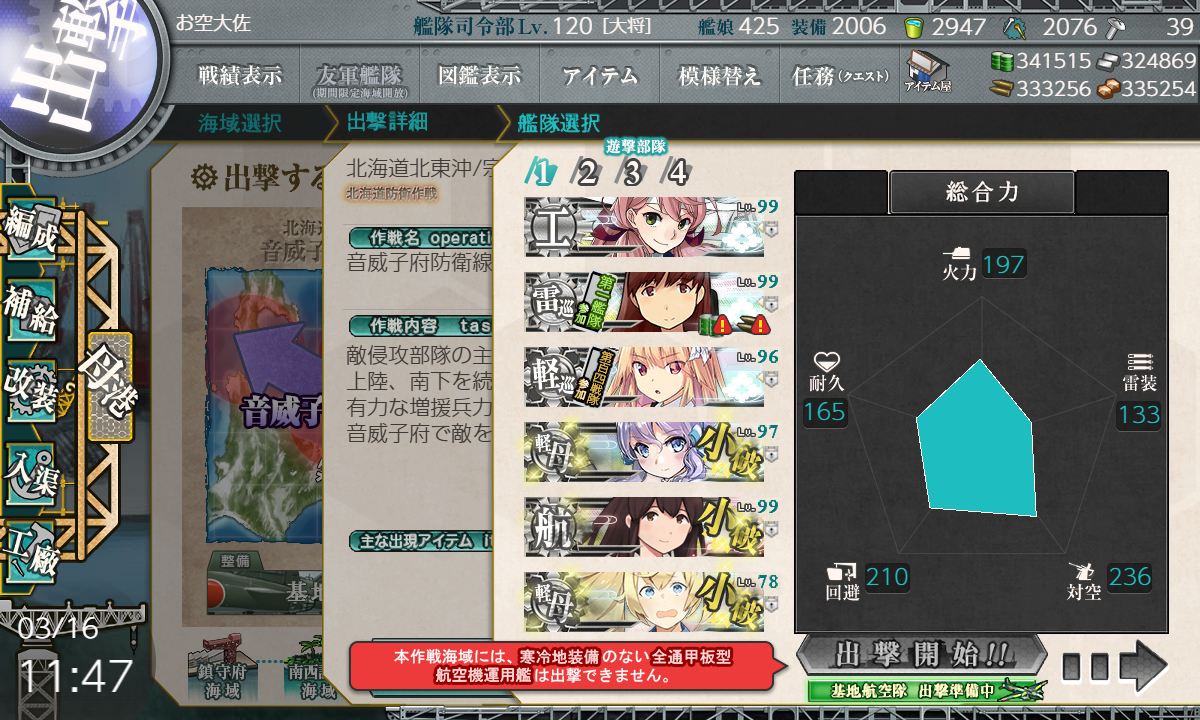Go back to 出撃詳細 breadcrumb
Image resolution: width=1200 pixels, height=720 pixels.
[388, 123]
